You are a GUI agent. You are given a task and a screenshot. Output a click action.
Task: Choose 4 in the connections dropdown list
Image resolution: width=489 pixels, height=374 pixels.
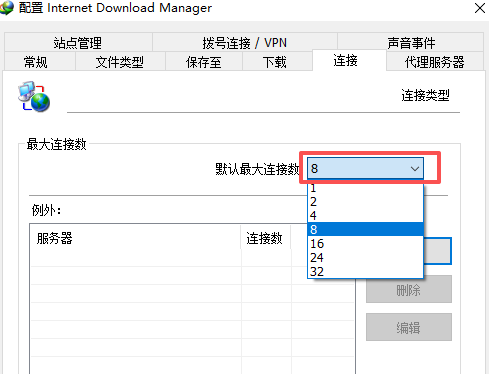click(365, 215)
